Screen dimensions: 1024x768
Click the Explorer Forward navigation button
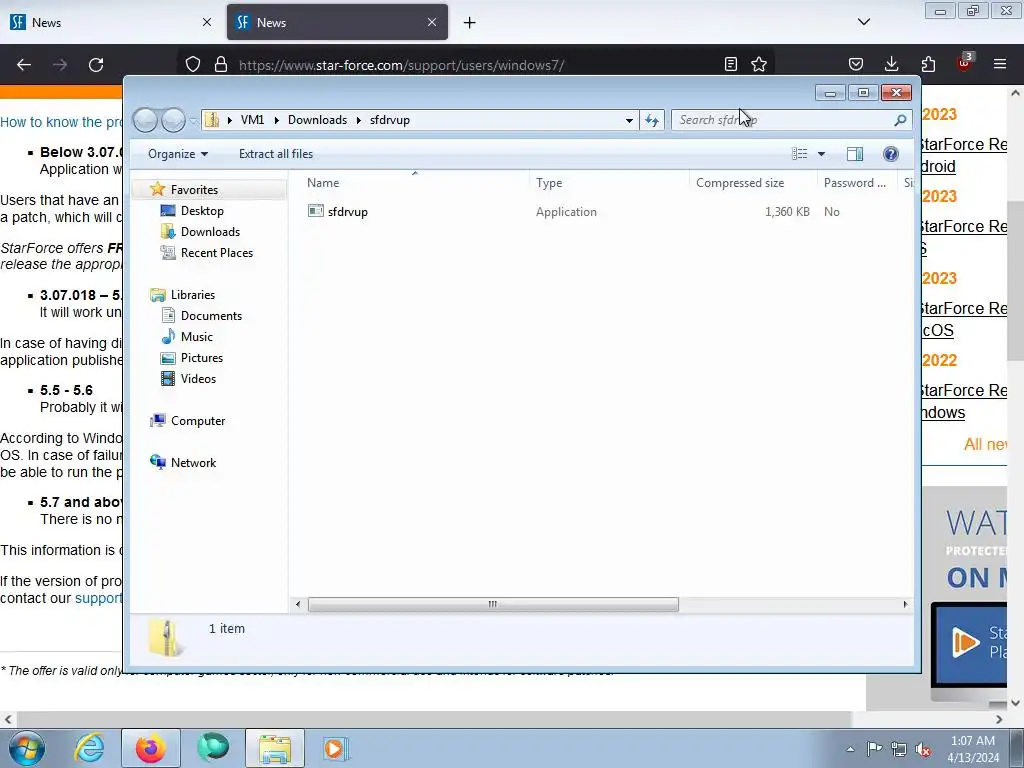pyautogui.click(x=173, y=120)
